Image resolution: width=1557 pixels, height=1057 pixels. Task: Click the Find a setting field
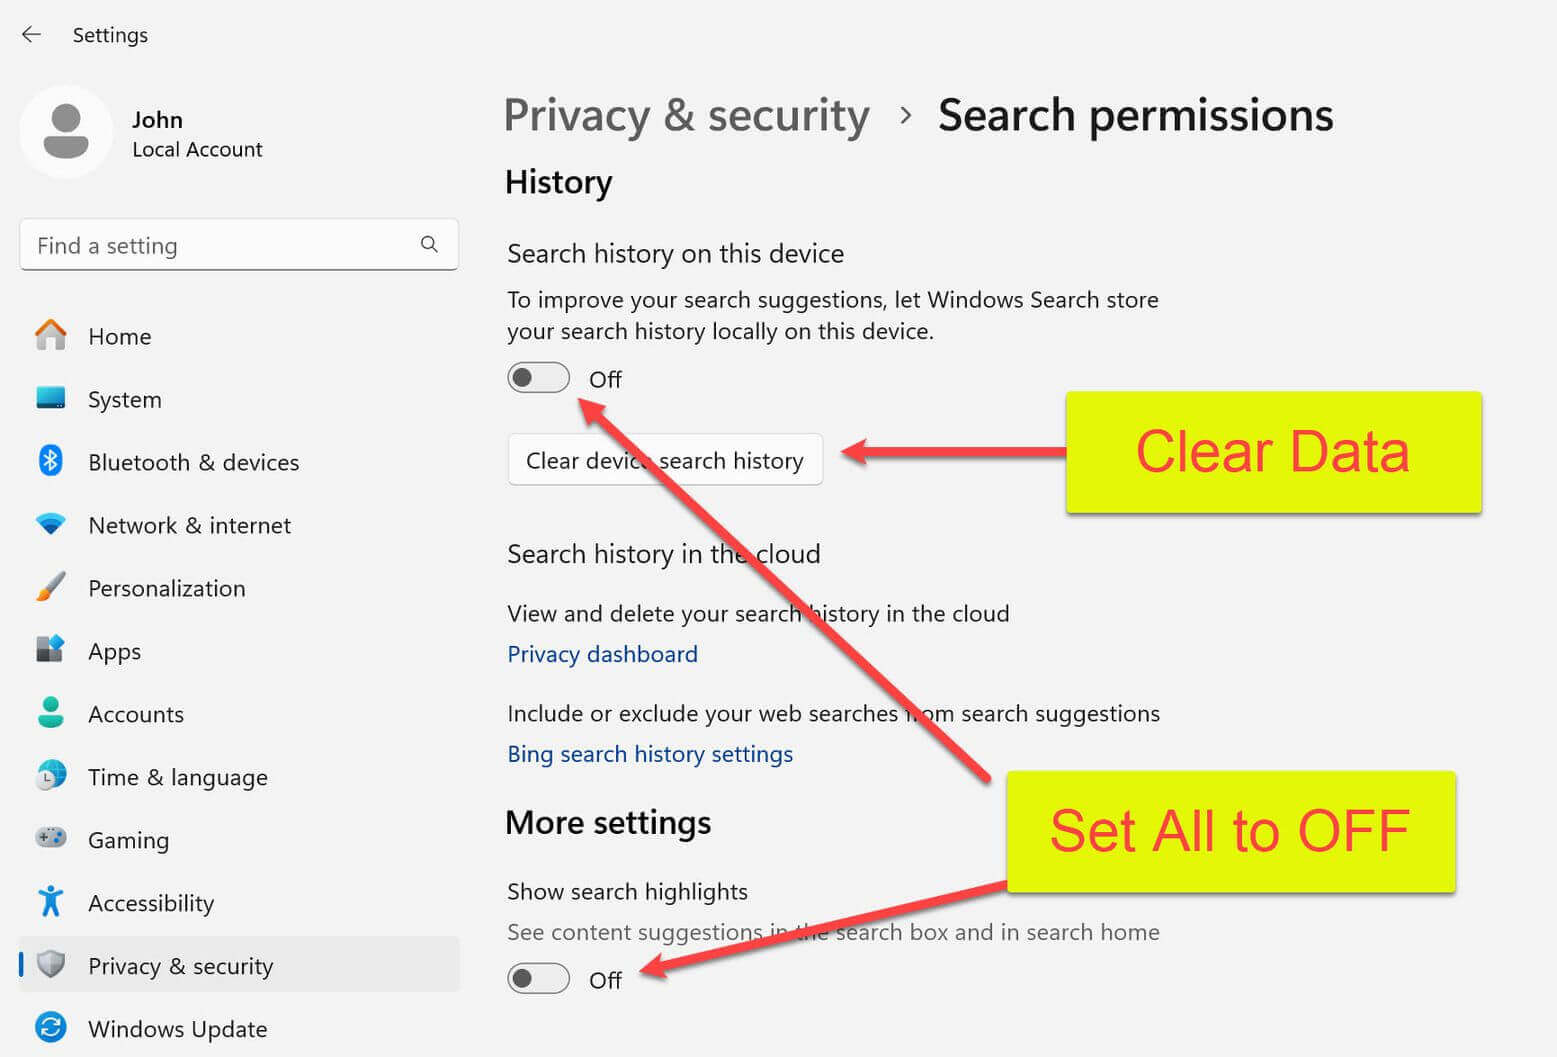point(239,245)
